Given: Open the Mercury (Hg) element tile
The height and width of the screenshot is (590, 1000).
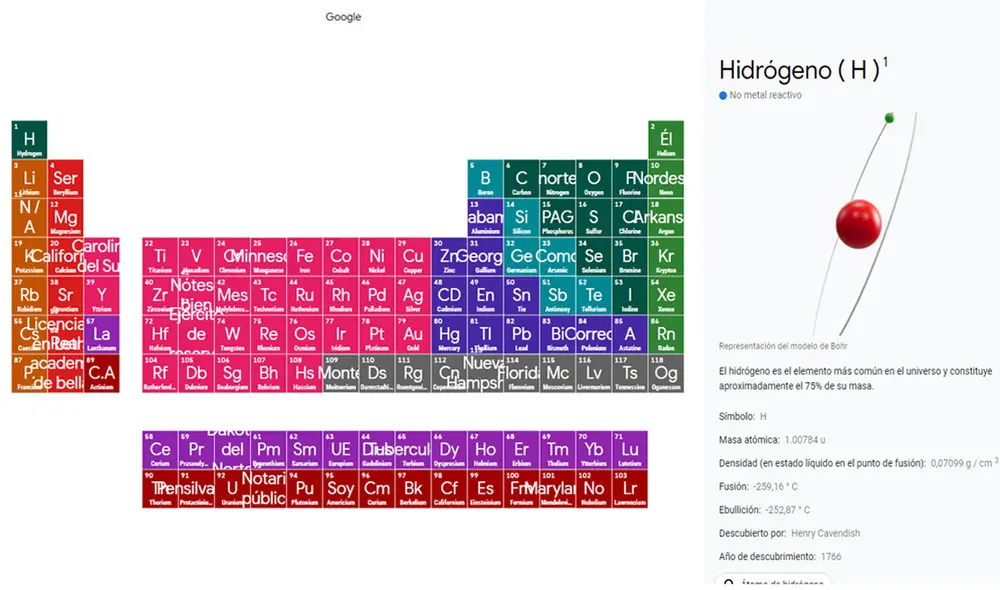Looking at the screenshot, I should coord(449,335).
